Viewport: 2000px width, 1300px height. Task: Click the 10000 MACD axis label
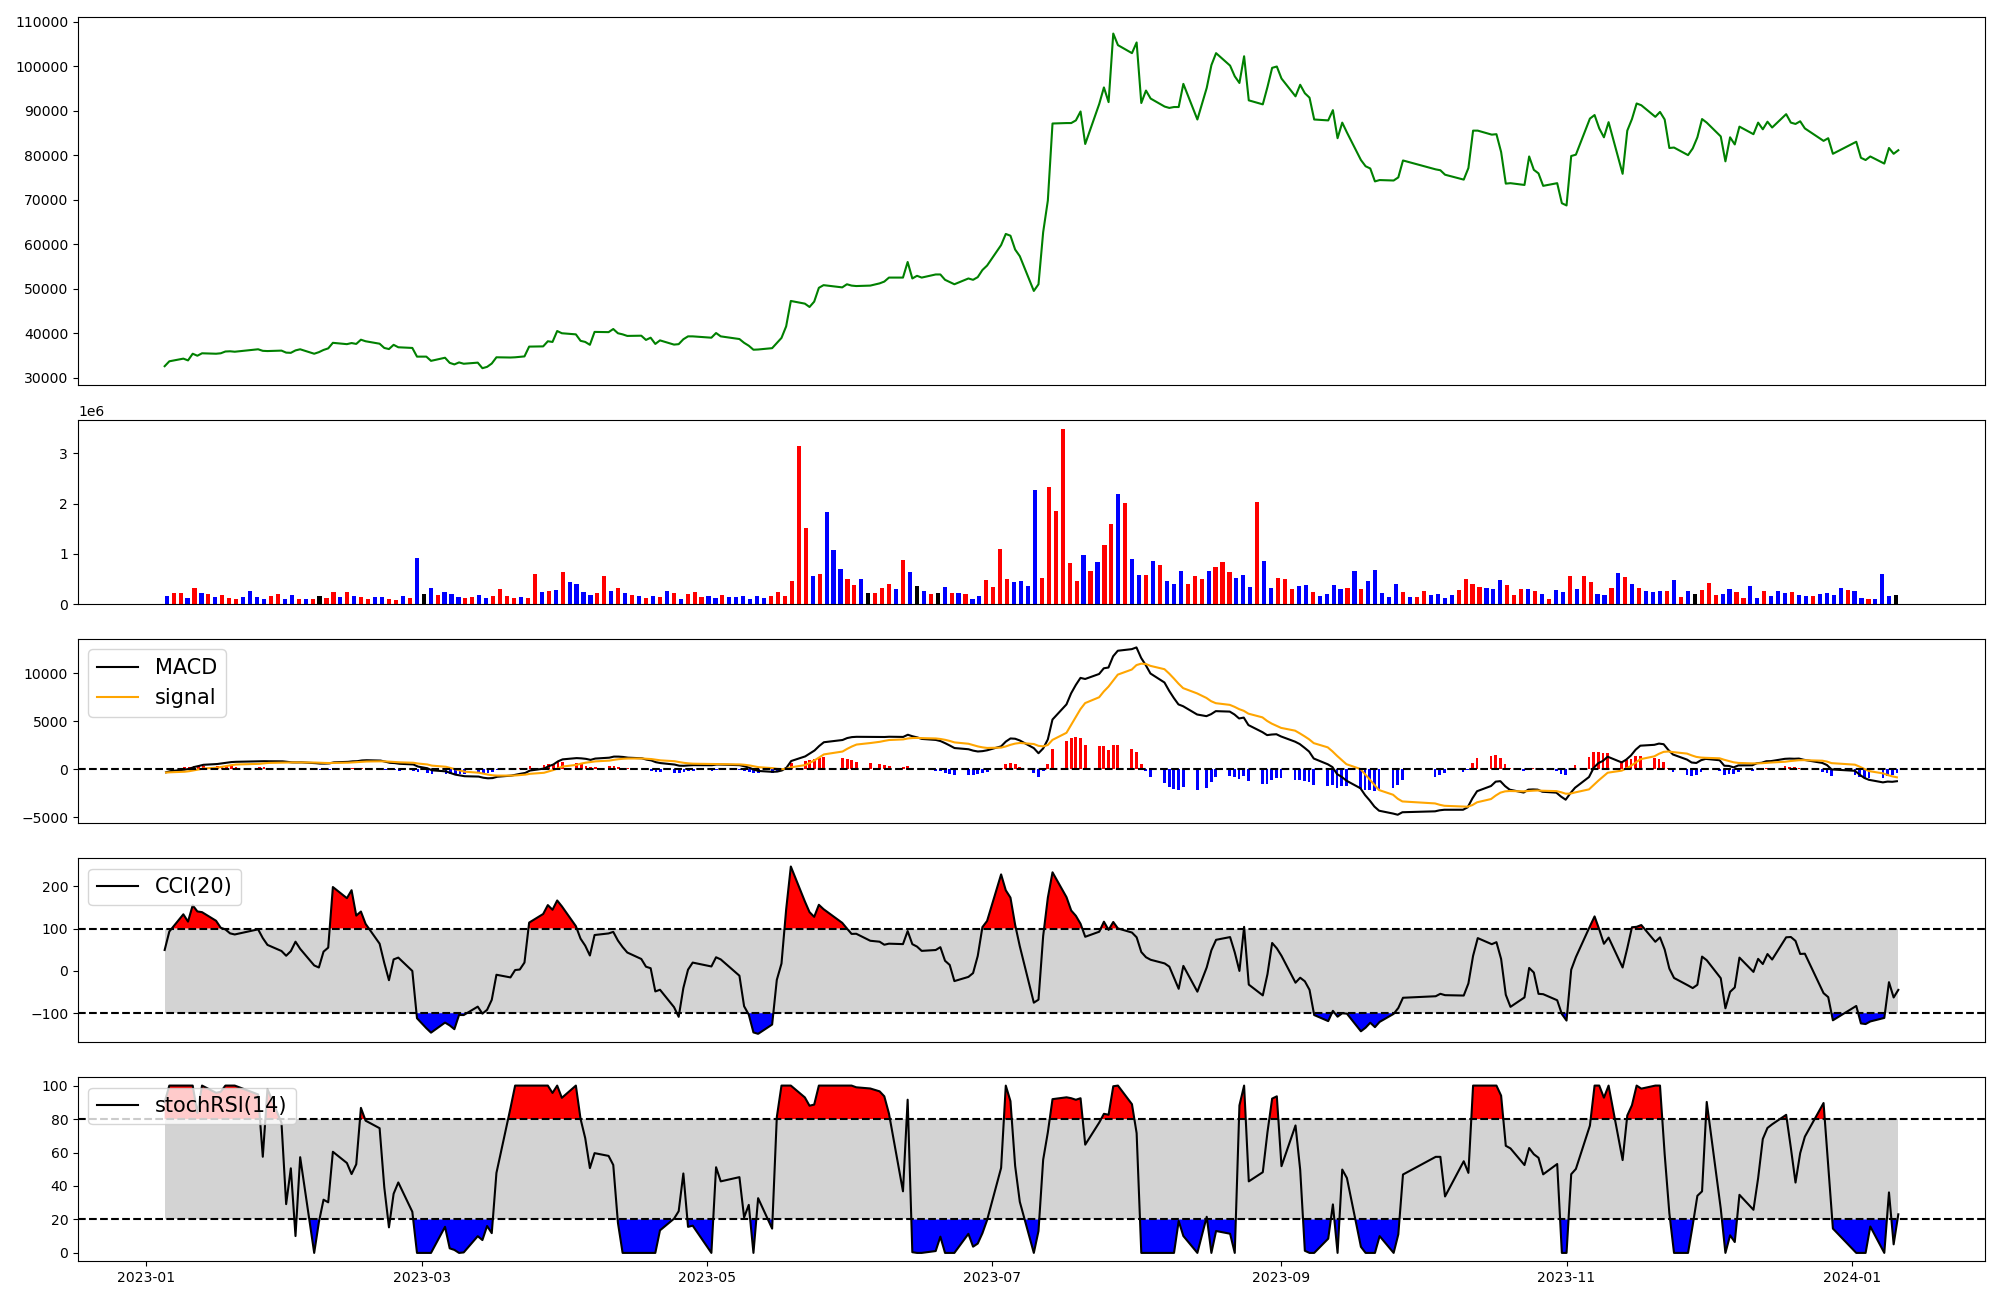[x=47, y=674]
